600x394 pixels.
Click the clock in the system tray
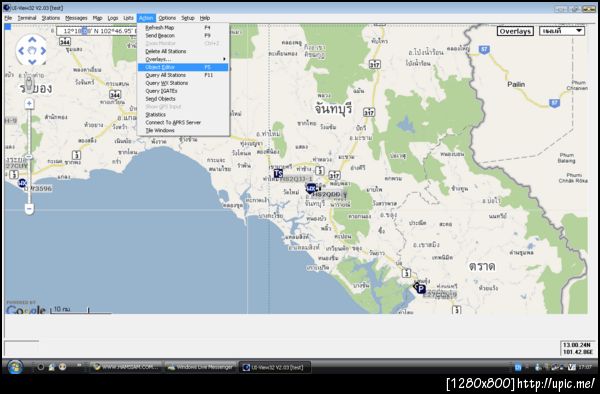coord(585,367)
